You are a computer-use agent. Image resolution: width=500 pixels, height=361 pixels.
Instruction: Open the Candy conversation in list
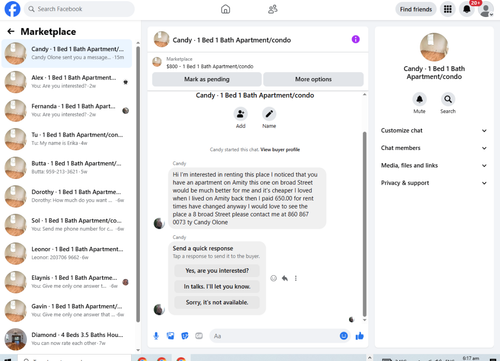67,53
